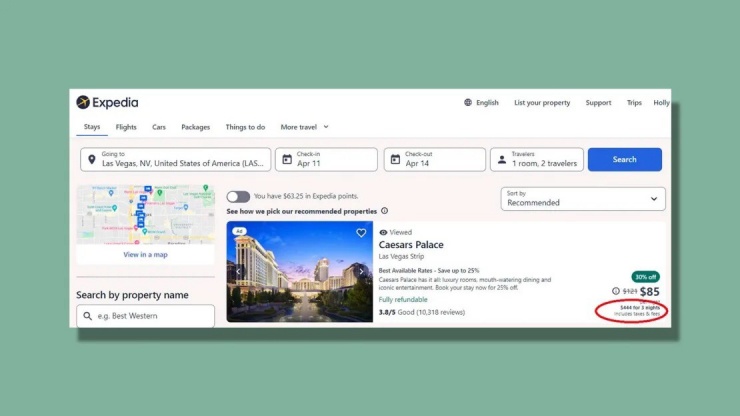
Task: Click the Expedia logo
Action: pyautogui.click(x=107, y=102)
